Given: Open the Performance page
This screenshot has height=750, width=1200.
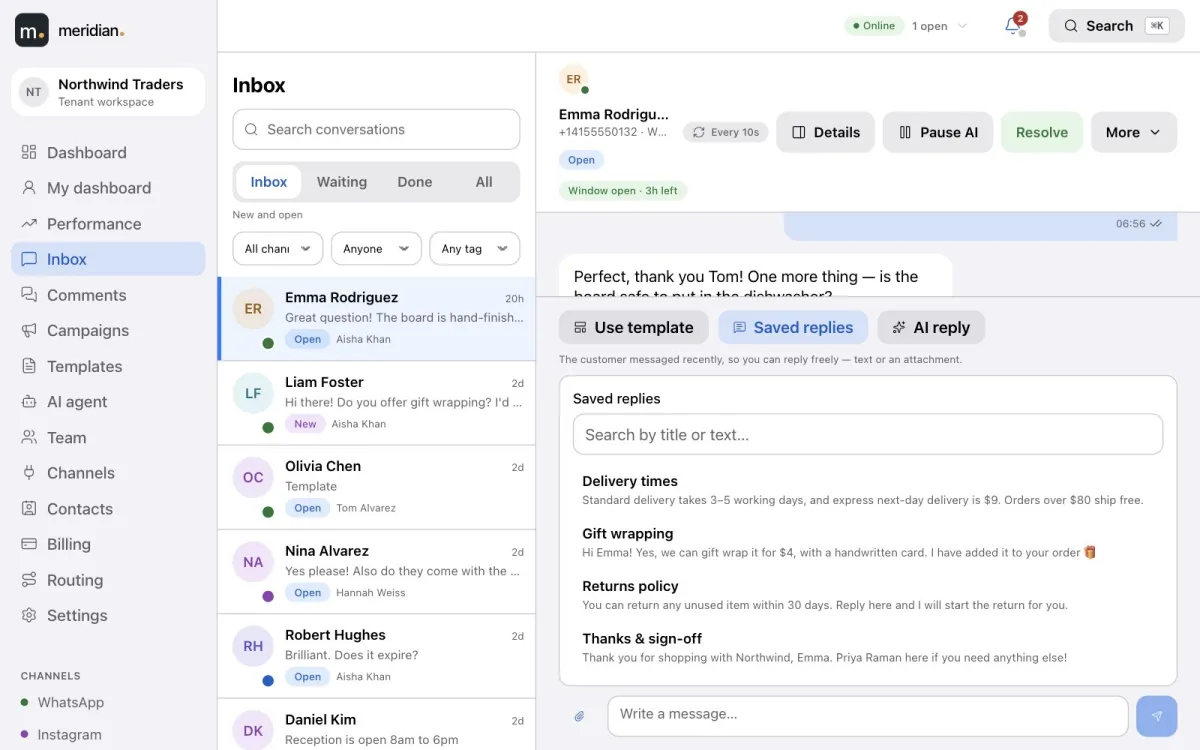Looking at the screenshot, I should click(x=108, y=224).
